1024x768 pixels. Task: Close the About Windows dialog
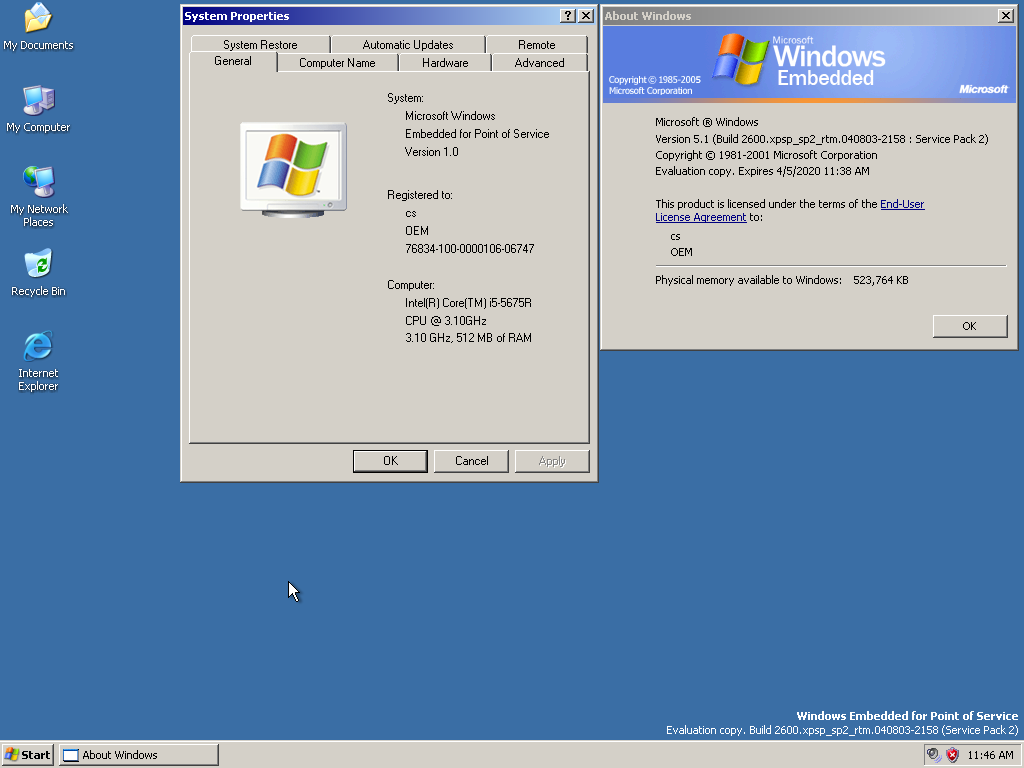(1006, 16)
